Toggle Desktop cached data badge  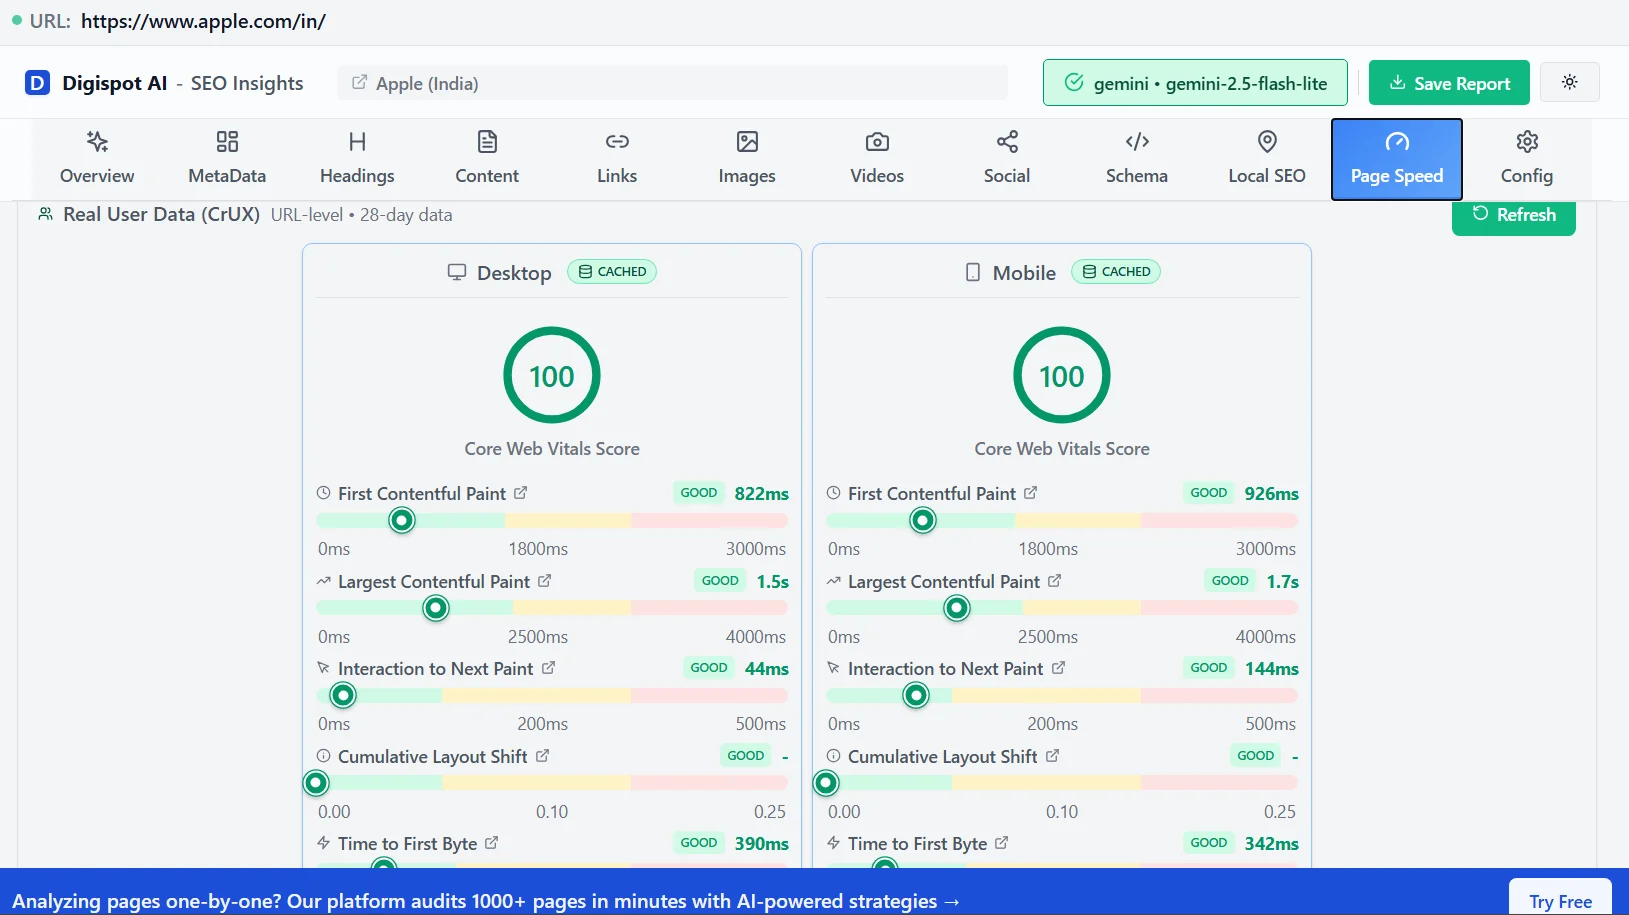(x=612, y=271)
